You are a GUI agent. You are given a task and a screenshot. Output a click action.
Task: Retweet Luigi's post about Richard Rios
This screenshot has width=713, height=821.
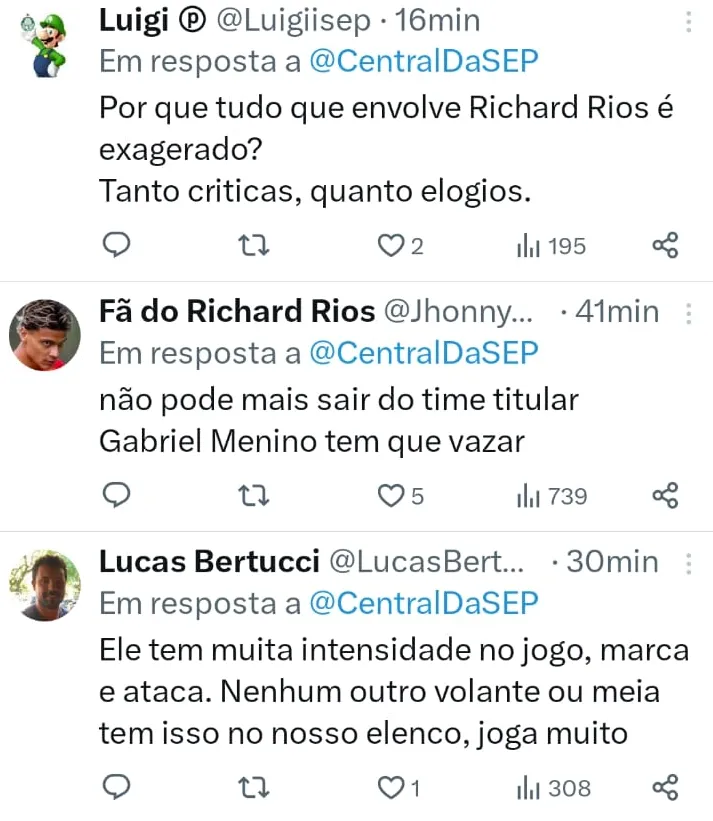(256, 245)
